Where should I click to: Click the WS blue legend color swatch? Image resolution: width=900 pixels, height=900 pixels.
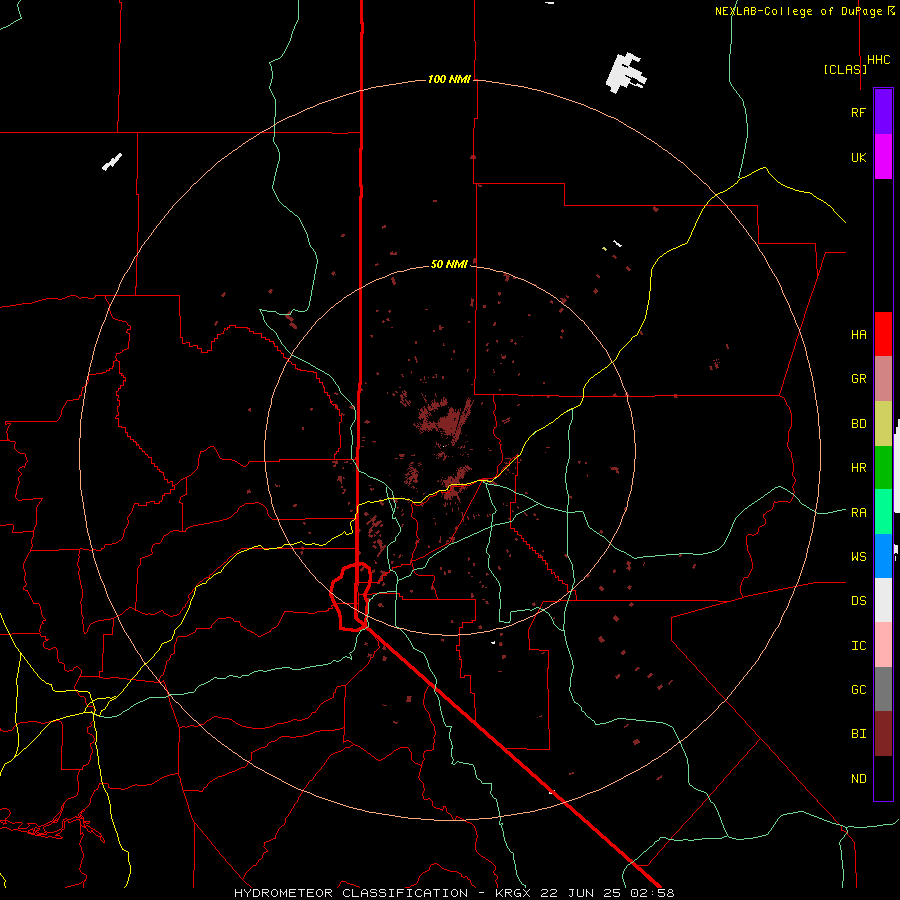pyautogui.click(x=883, y=556)
